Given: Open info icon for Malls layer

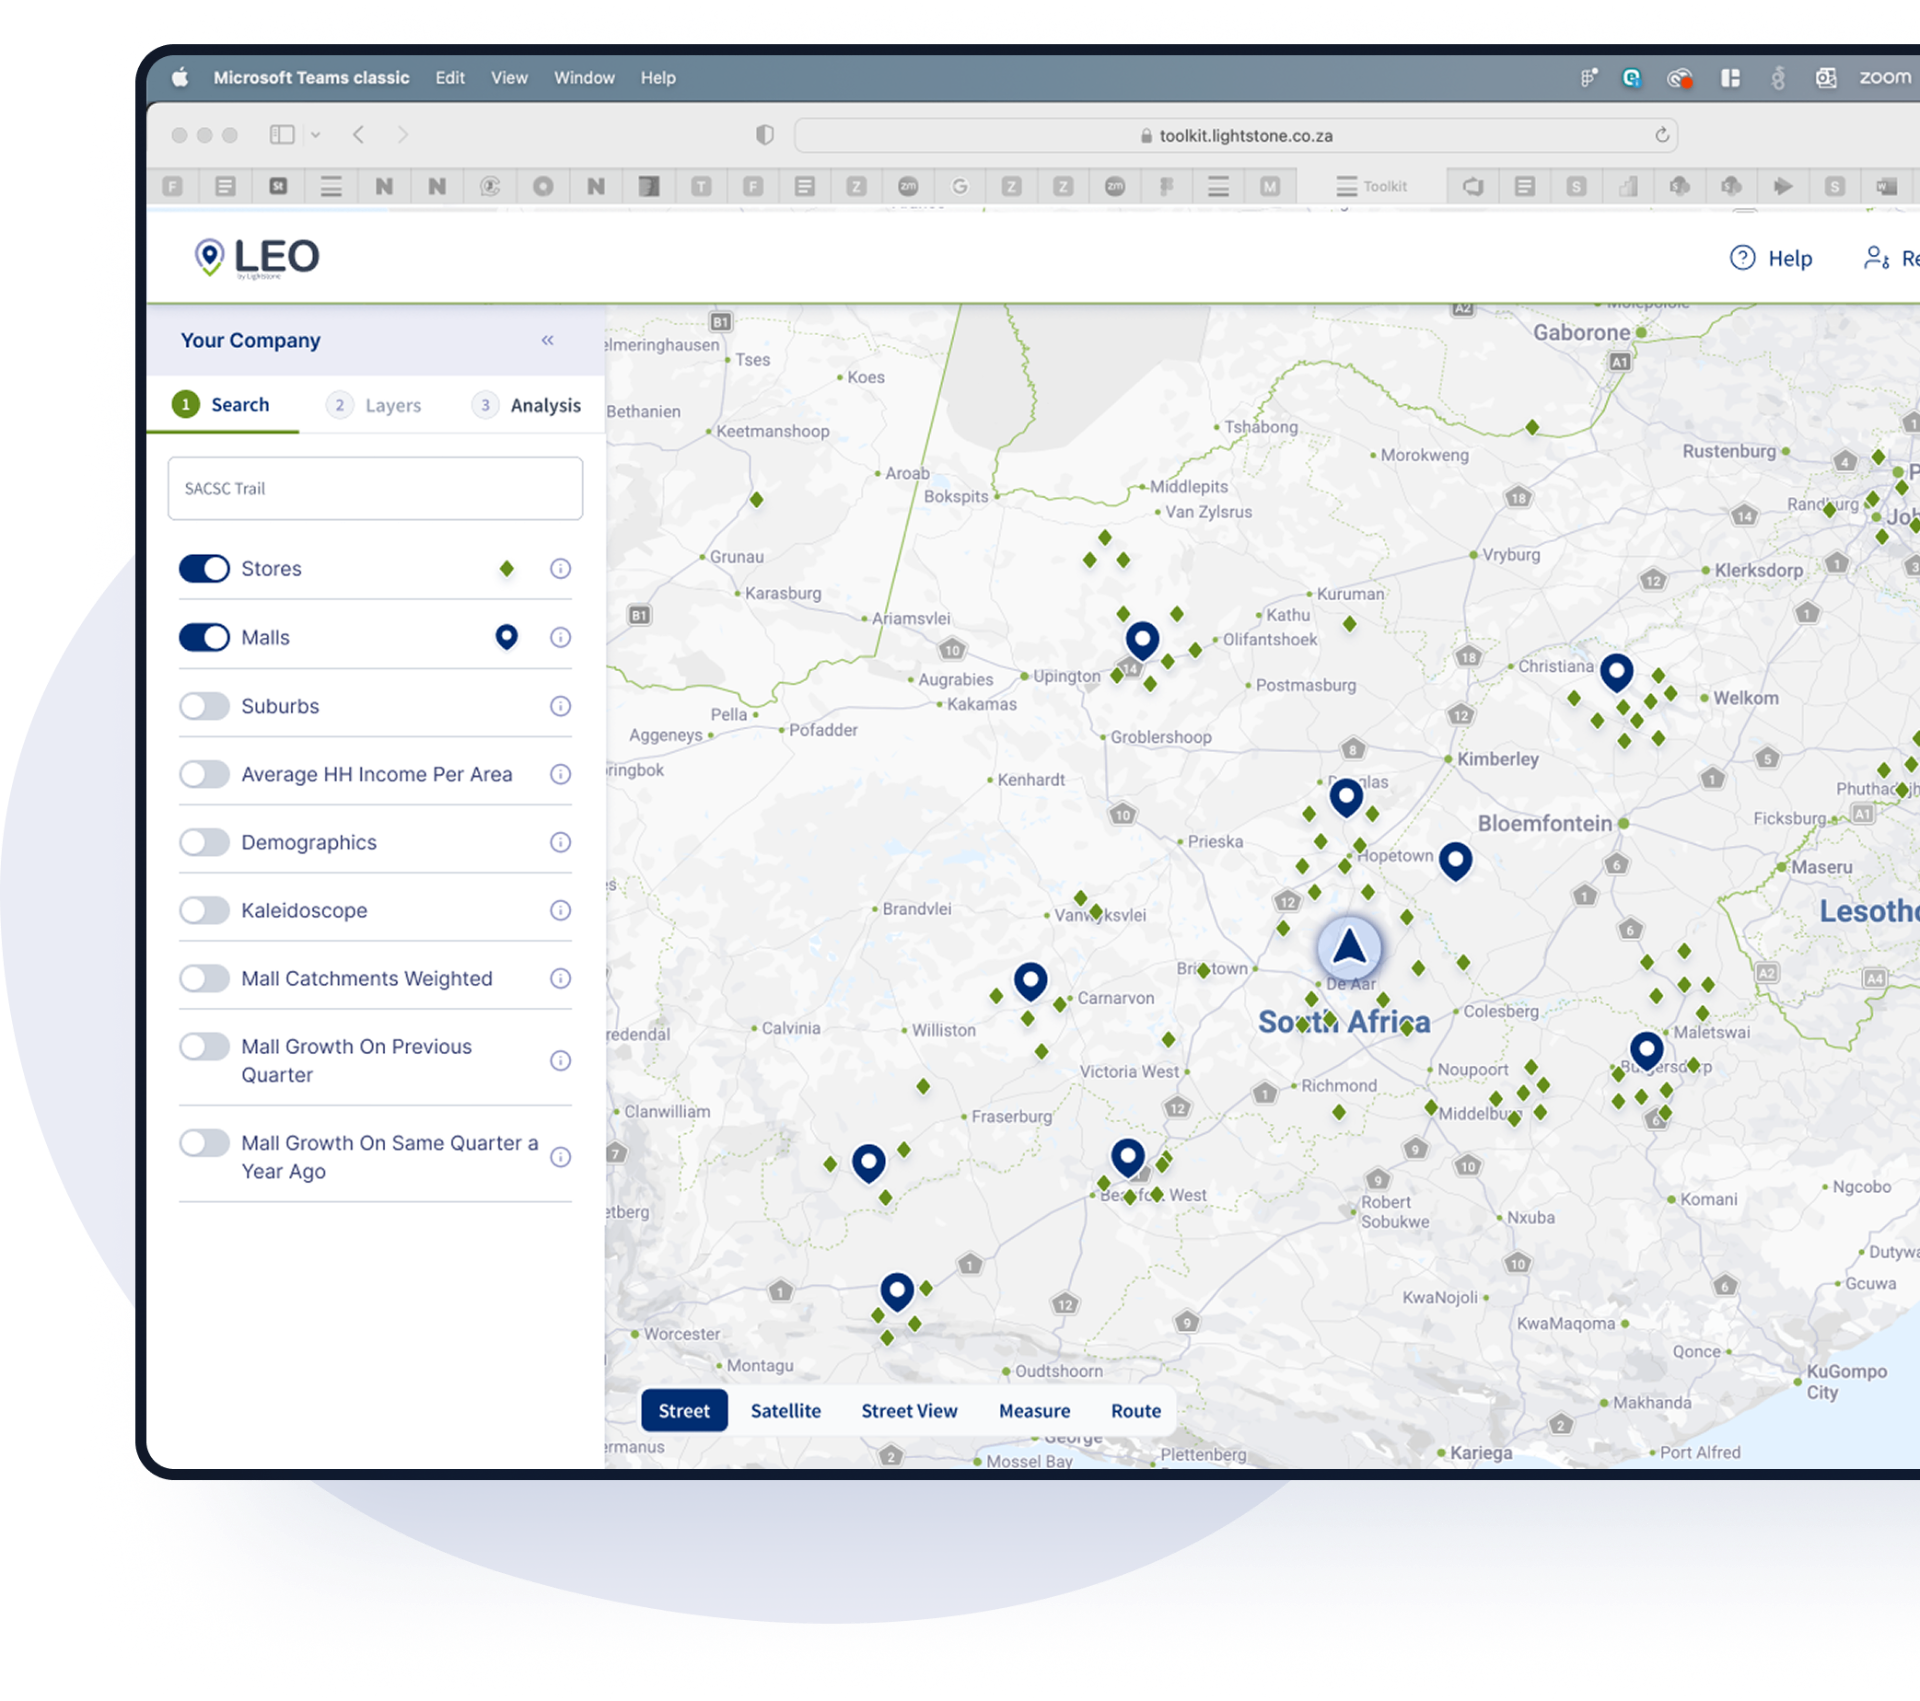Looking at the screenshot, I should (560, 637).
